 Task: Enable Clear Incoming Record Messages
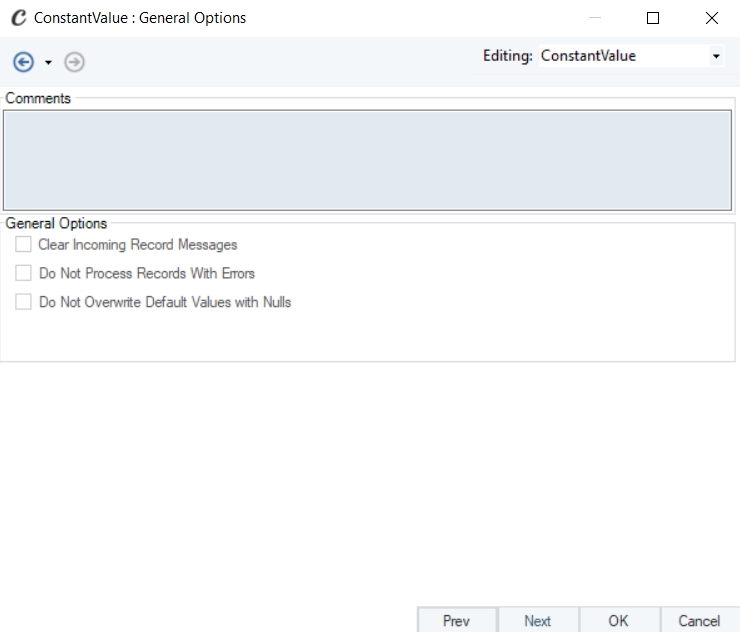pos(24,245)
